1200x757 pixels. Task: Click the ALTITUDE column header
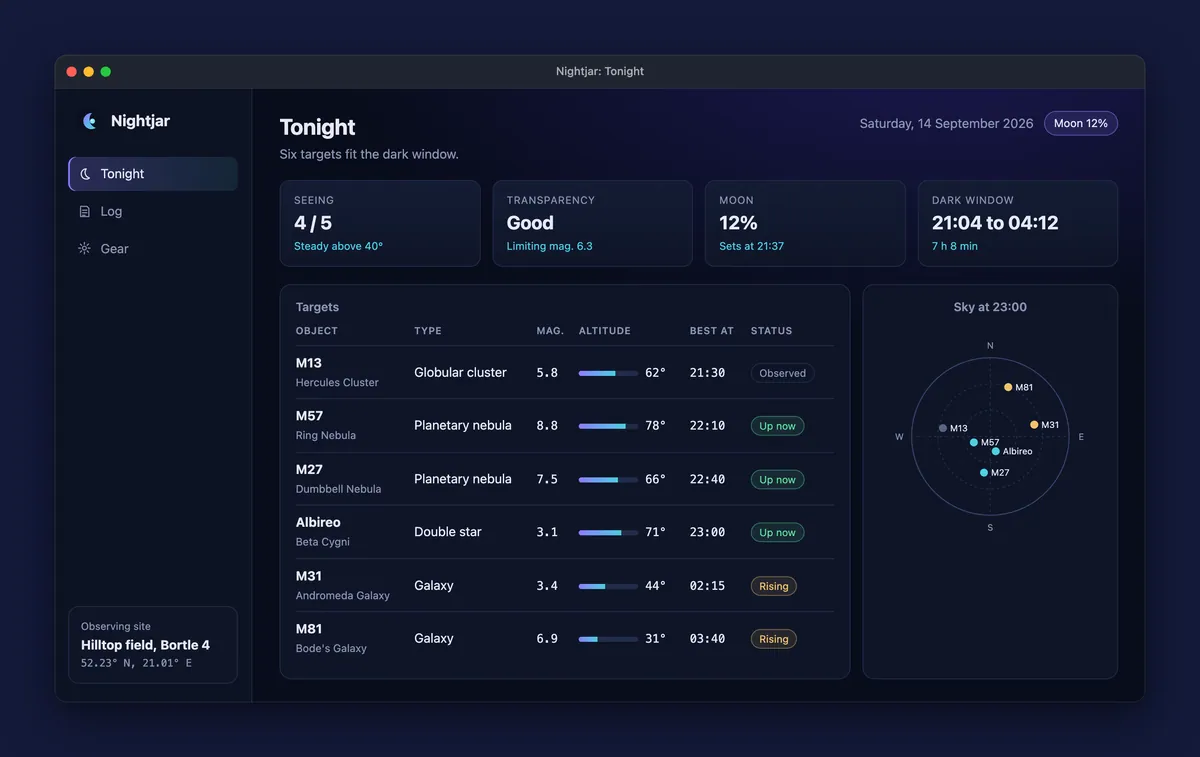pos(605,331)
